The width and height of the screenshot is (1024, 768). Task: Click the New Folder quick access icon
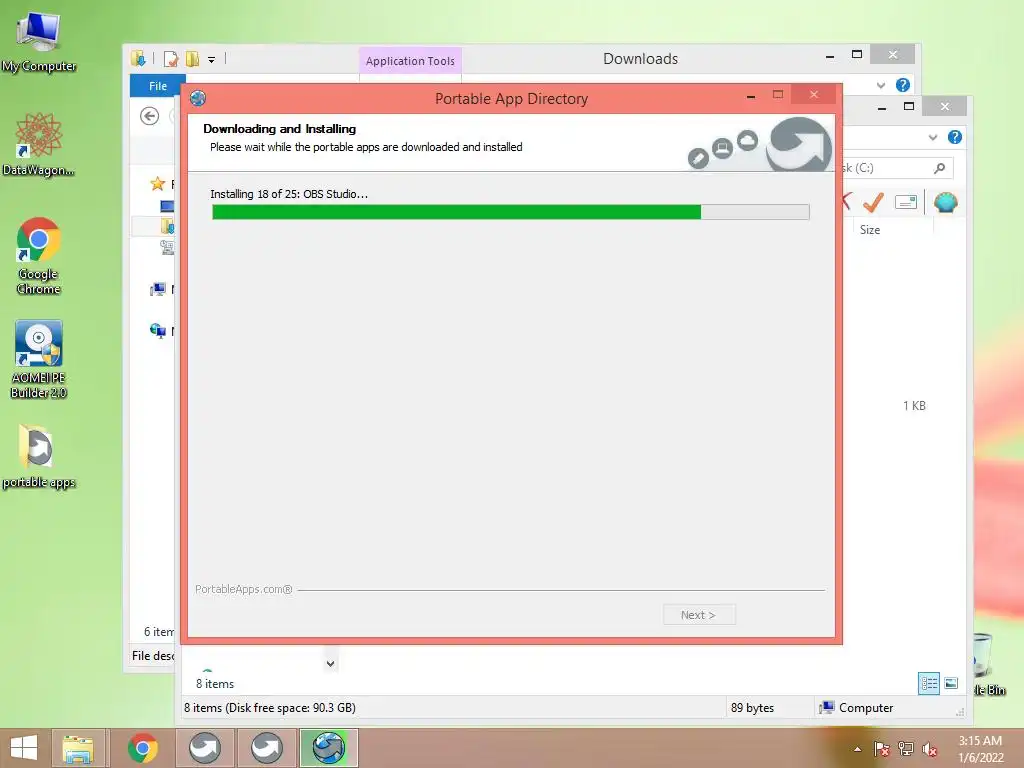click(192, 59)
